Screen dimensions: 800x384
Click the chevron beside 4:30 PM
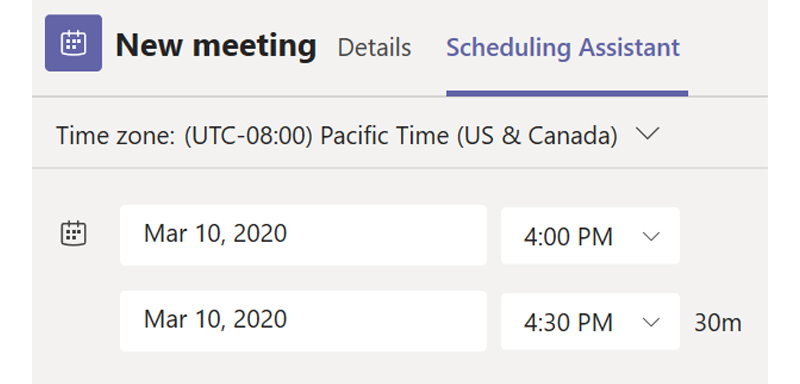click(x=652, y=322)
